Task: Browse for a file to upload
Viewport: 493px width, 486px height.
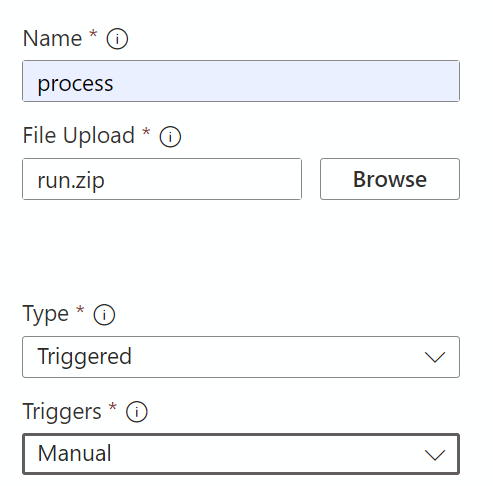Action: click(390, 179)
